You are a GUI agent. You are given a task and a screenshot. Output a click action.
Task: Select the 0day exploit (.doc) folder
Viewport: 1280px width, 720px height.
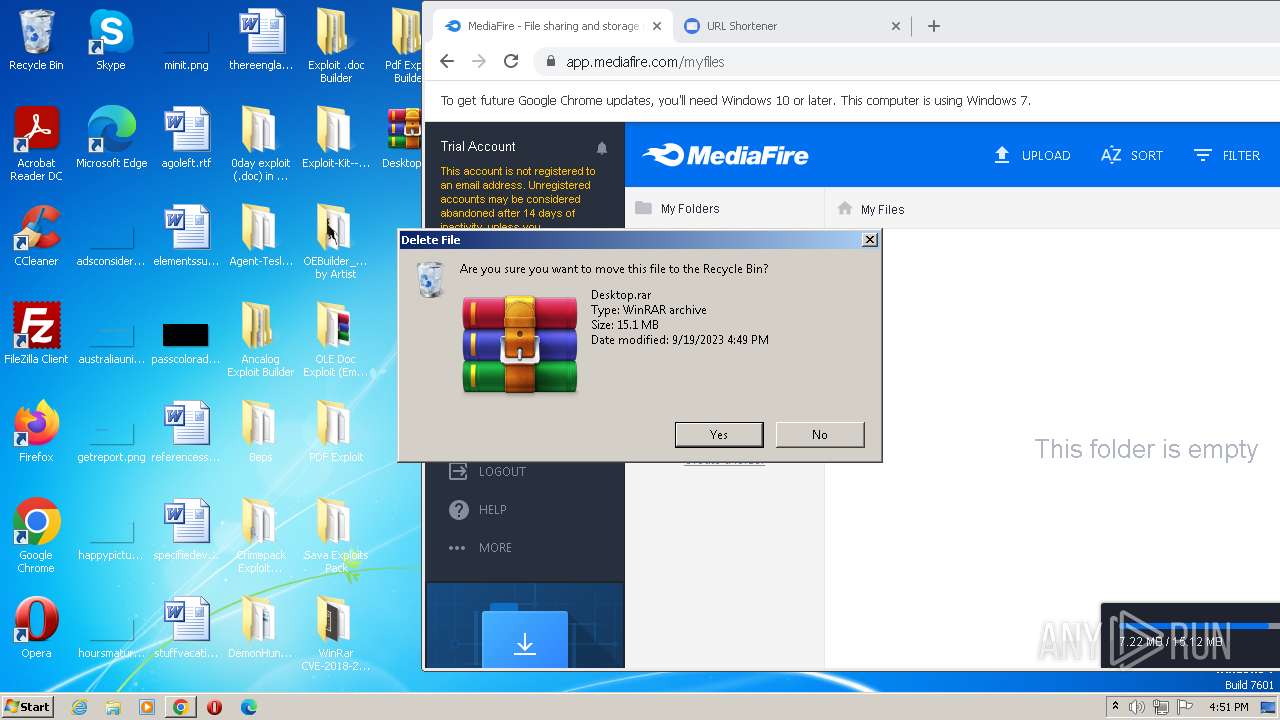click(260, 144)
